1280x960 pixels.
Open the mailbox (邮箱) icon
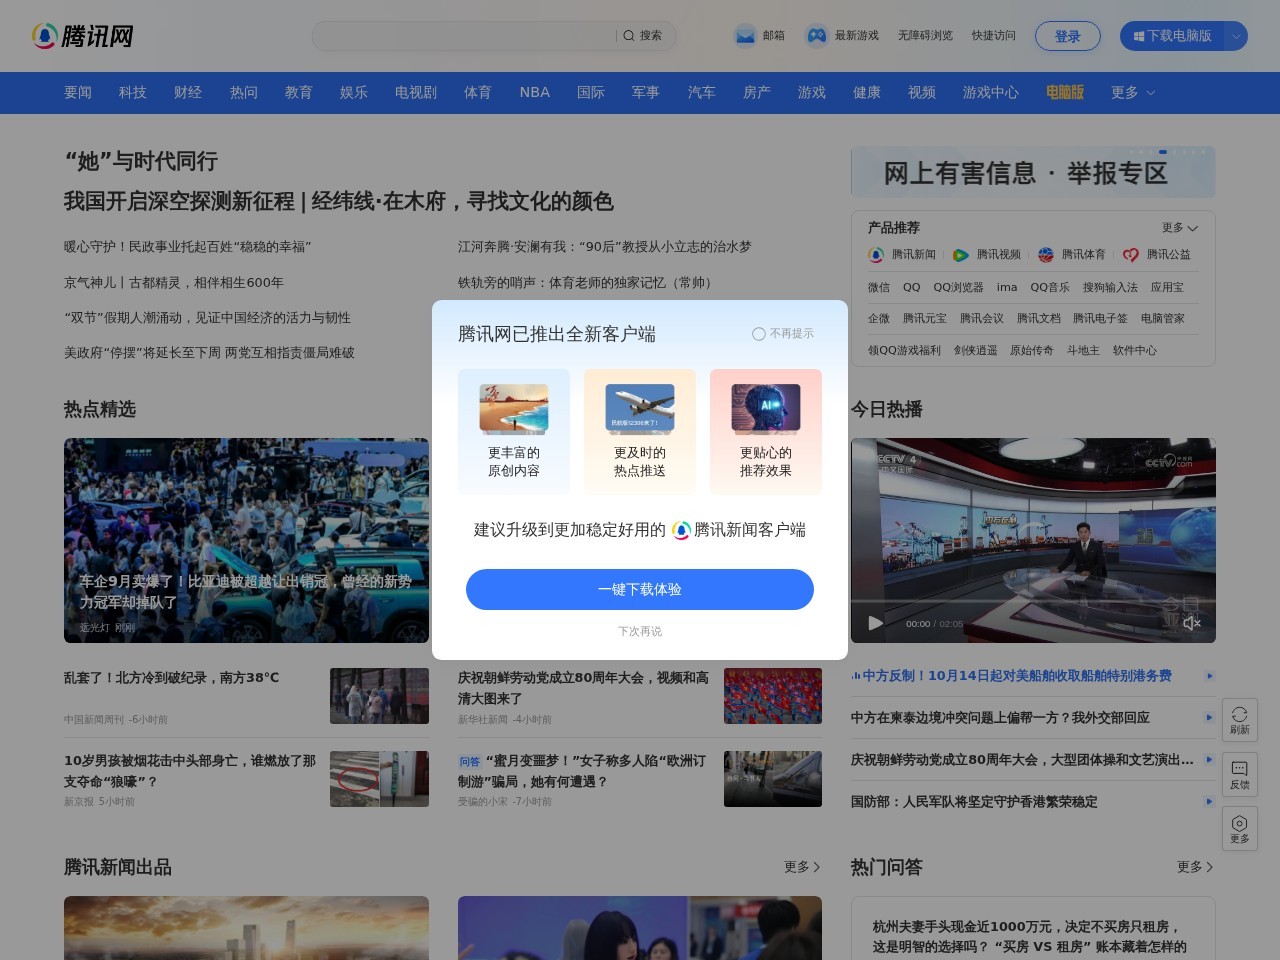(745, 36)
